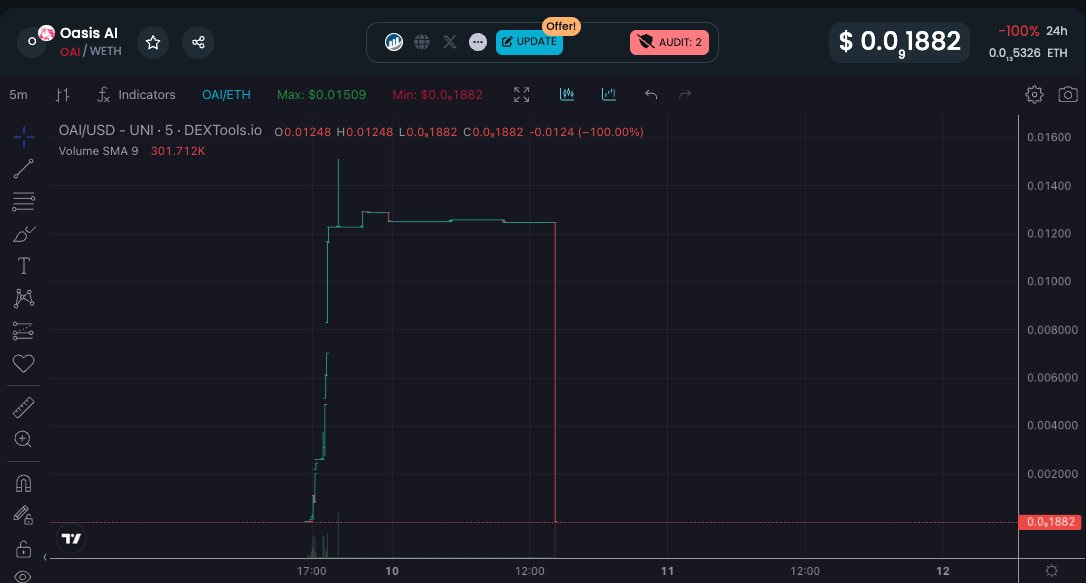Click the OAI / WETH pair label

click(91, 51)
